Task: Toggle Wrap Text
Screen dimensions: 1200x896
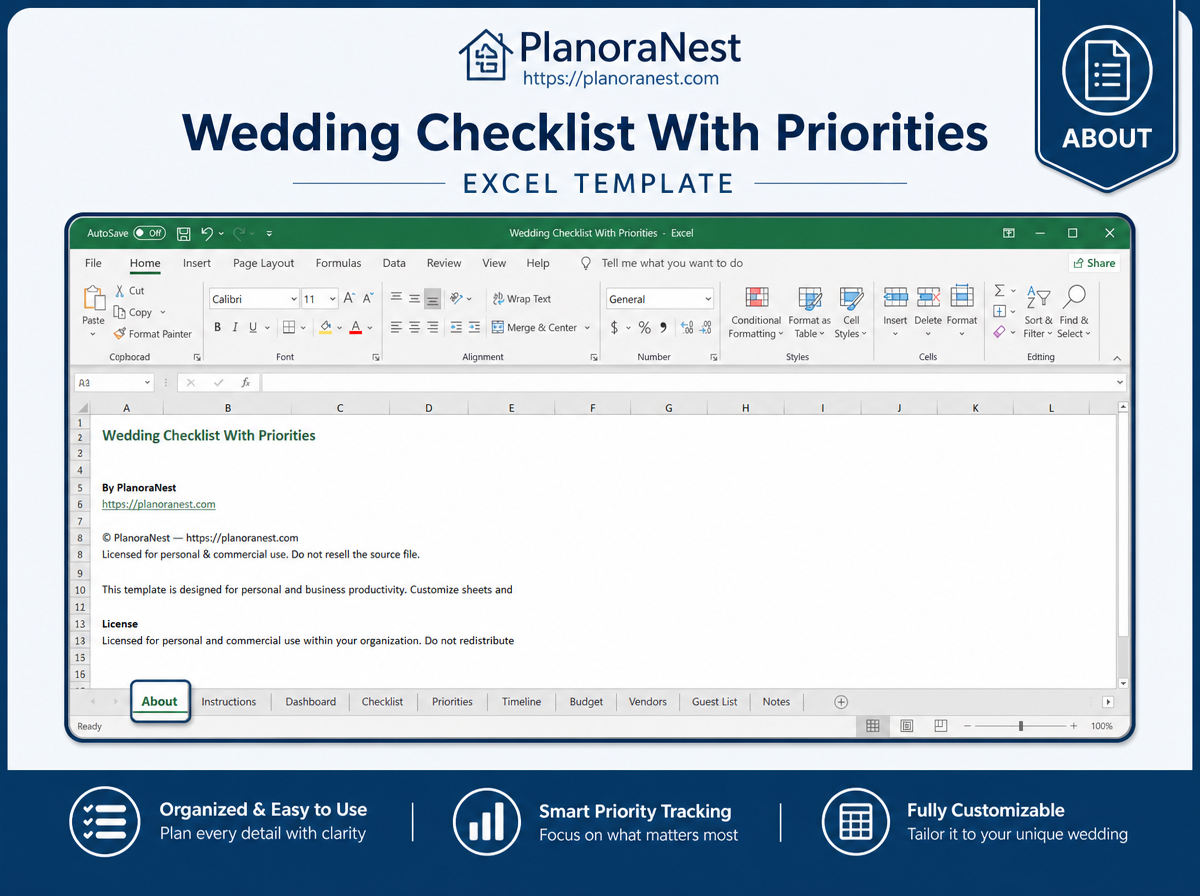Action: 522,299
